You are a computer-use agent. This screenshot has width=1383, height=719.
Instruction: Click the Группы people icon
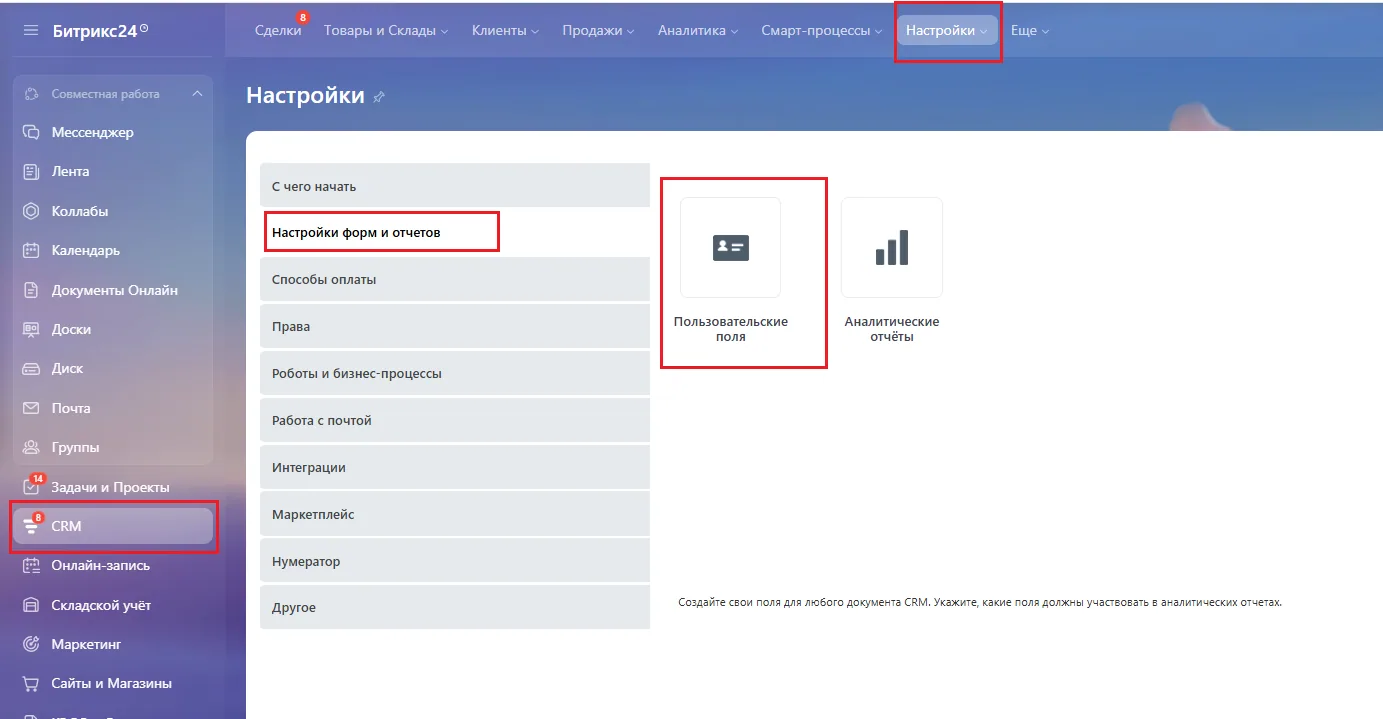coord(31,447)
